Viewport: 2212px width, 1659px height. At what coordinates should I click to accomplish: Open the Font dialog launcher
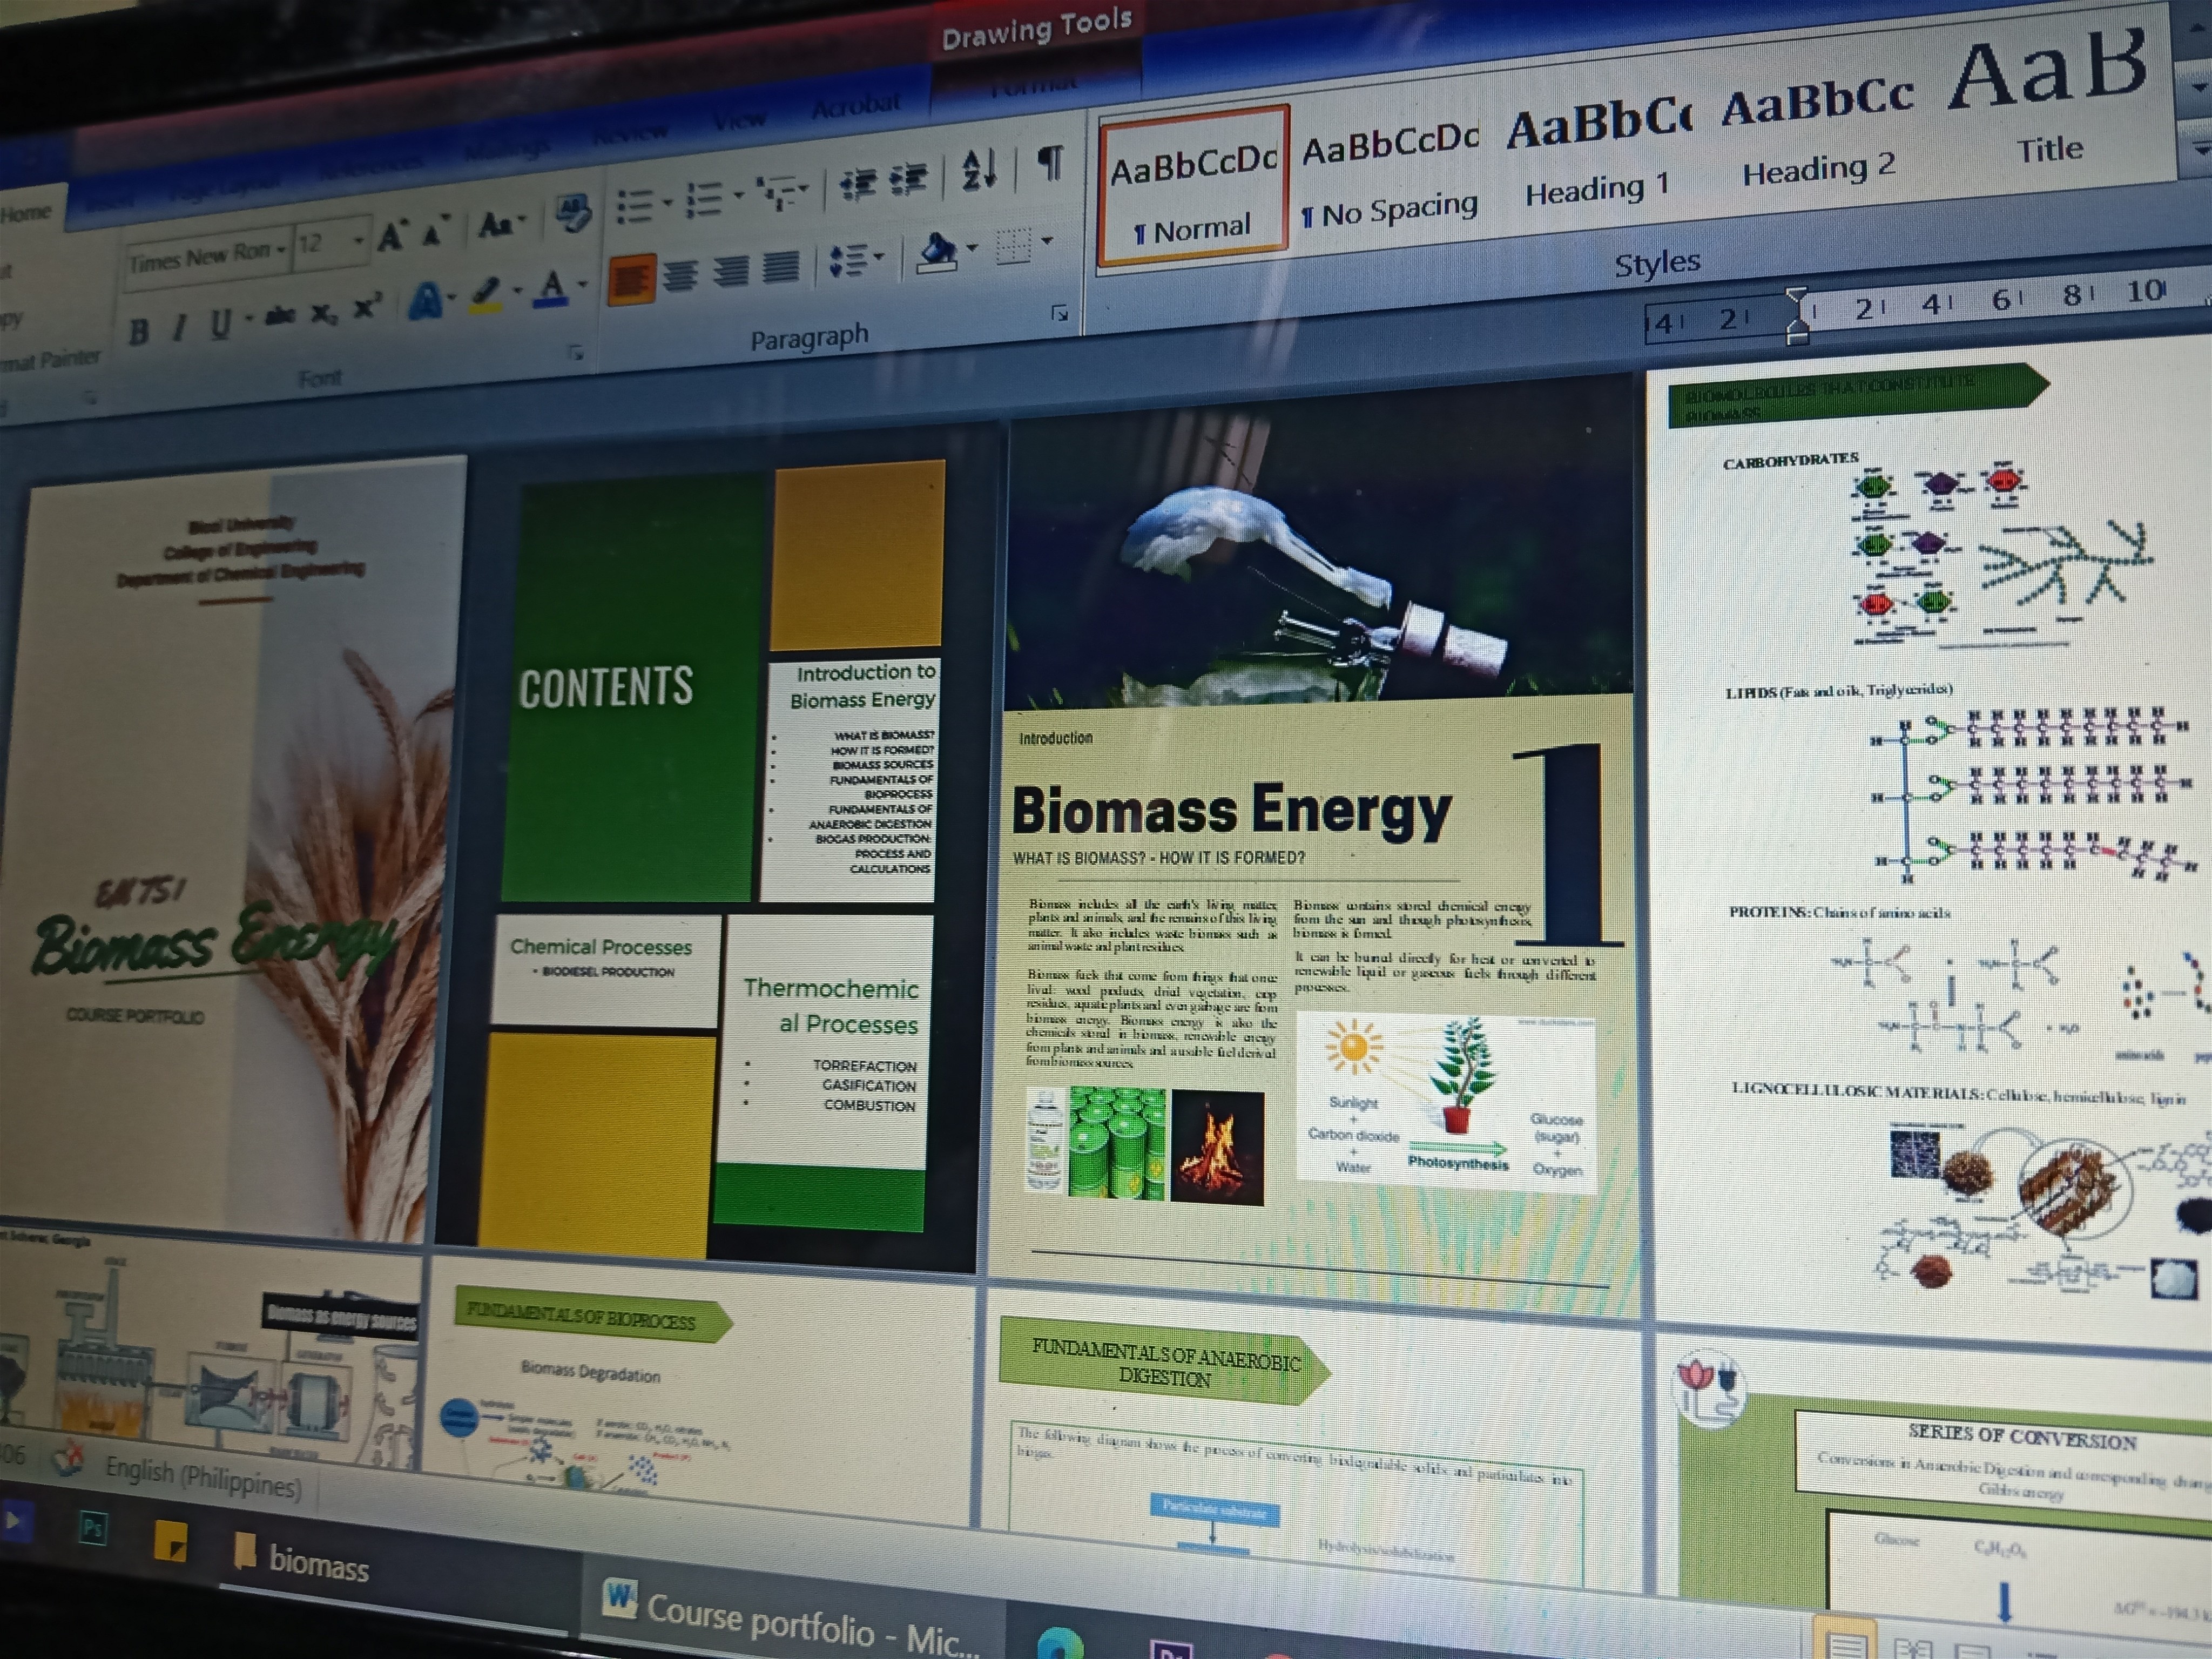576,352
